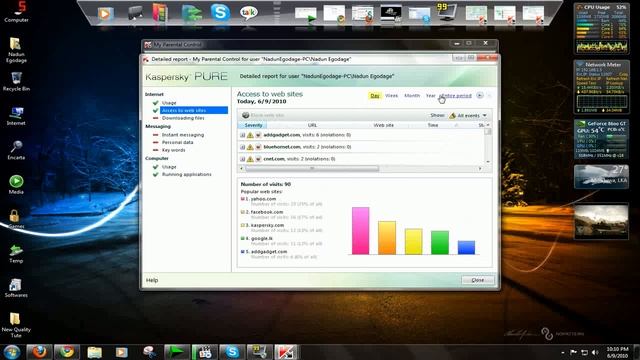The height and width of the screenshot is (360, 640).
Task: Open the Games desktop folder
Action: click(16, 219)
